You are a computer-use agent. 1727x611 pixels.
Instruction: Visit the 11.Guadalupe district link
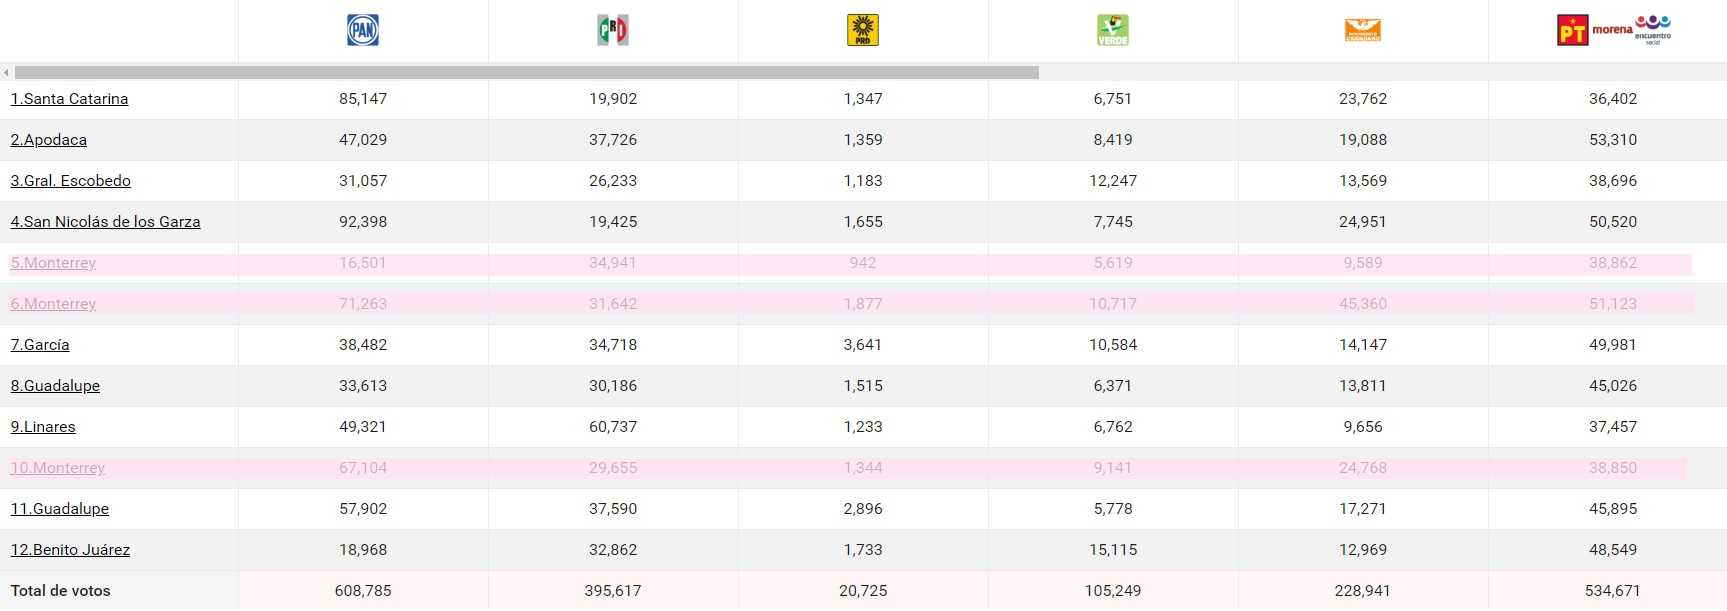tap(60, 509)
